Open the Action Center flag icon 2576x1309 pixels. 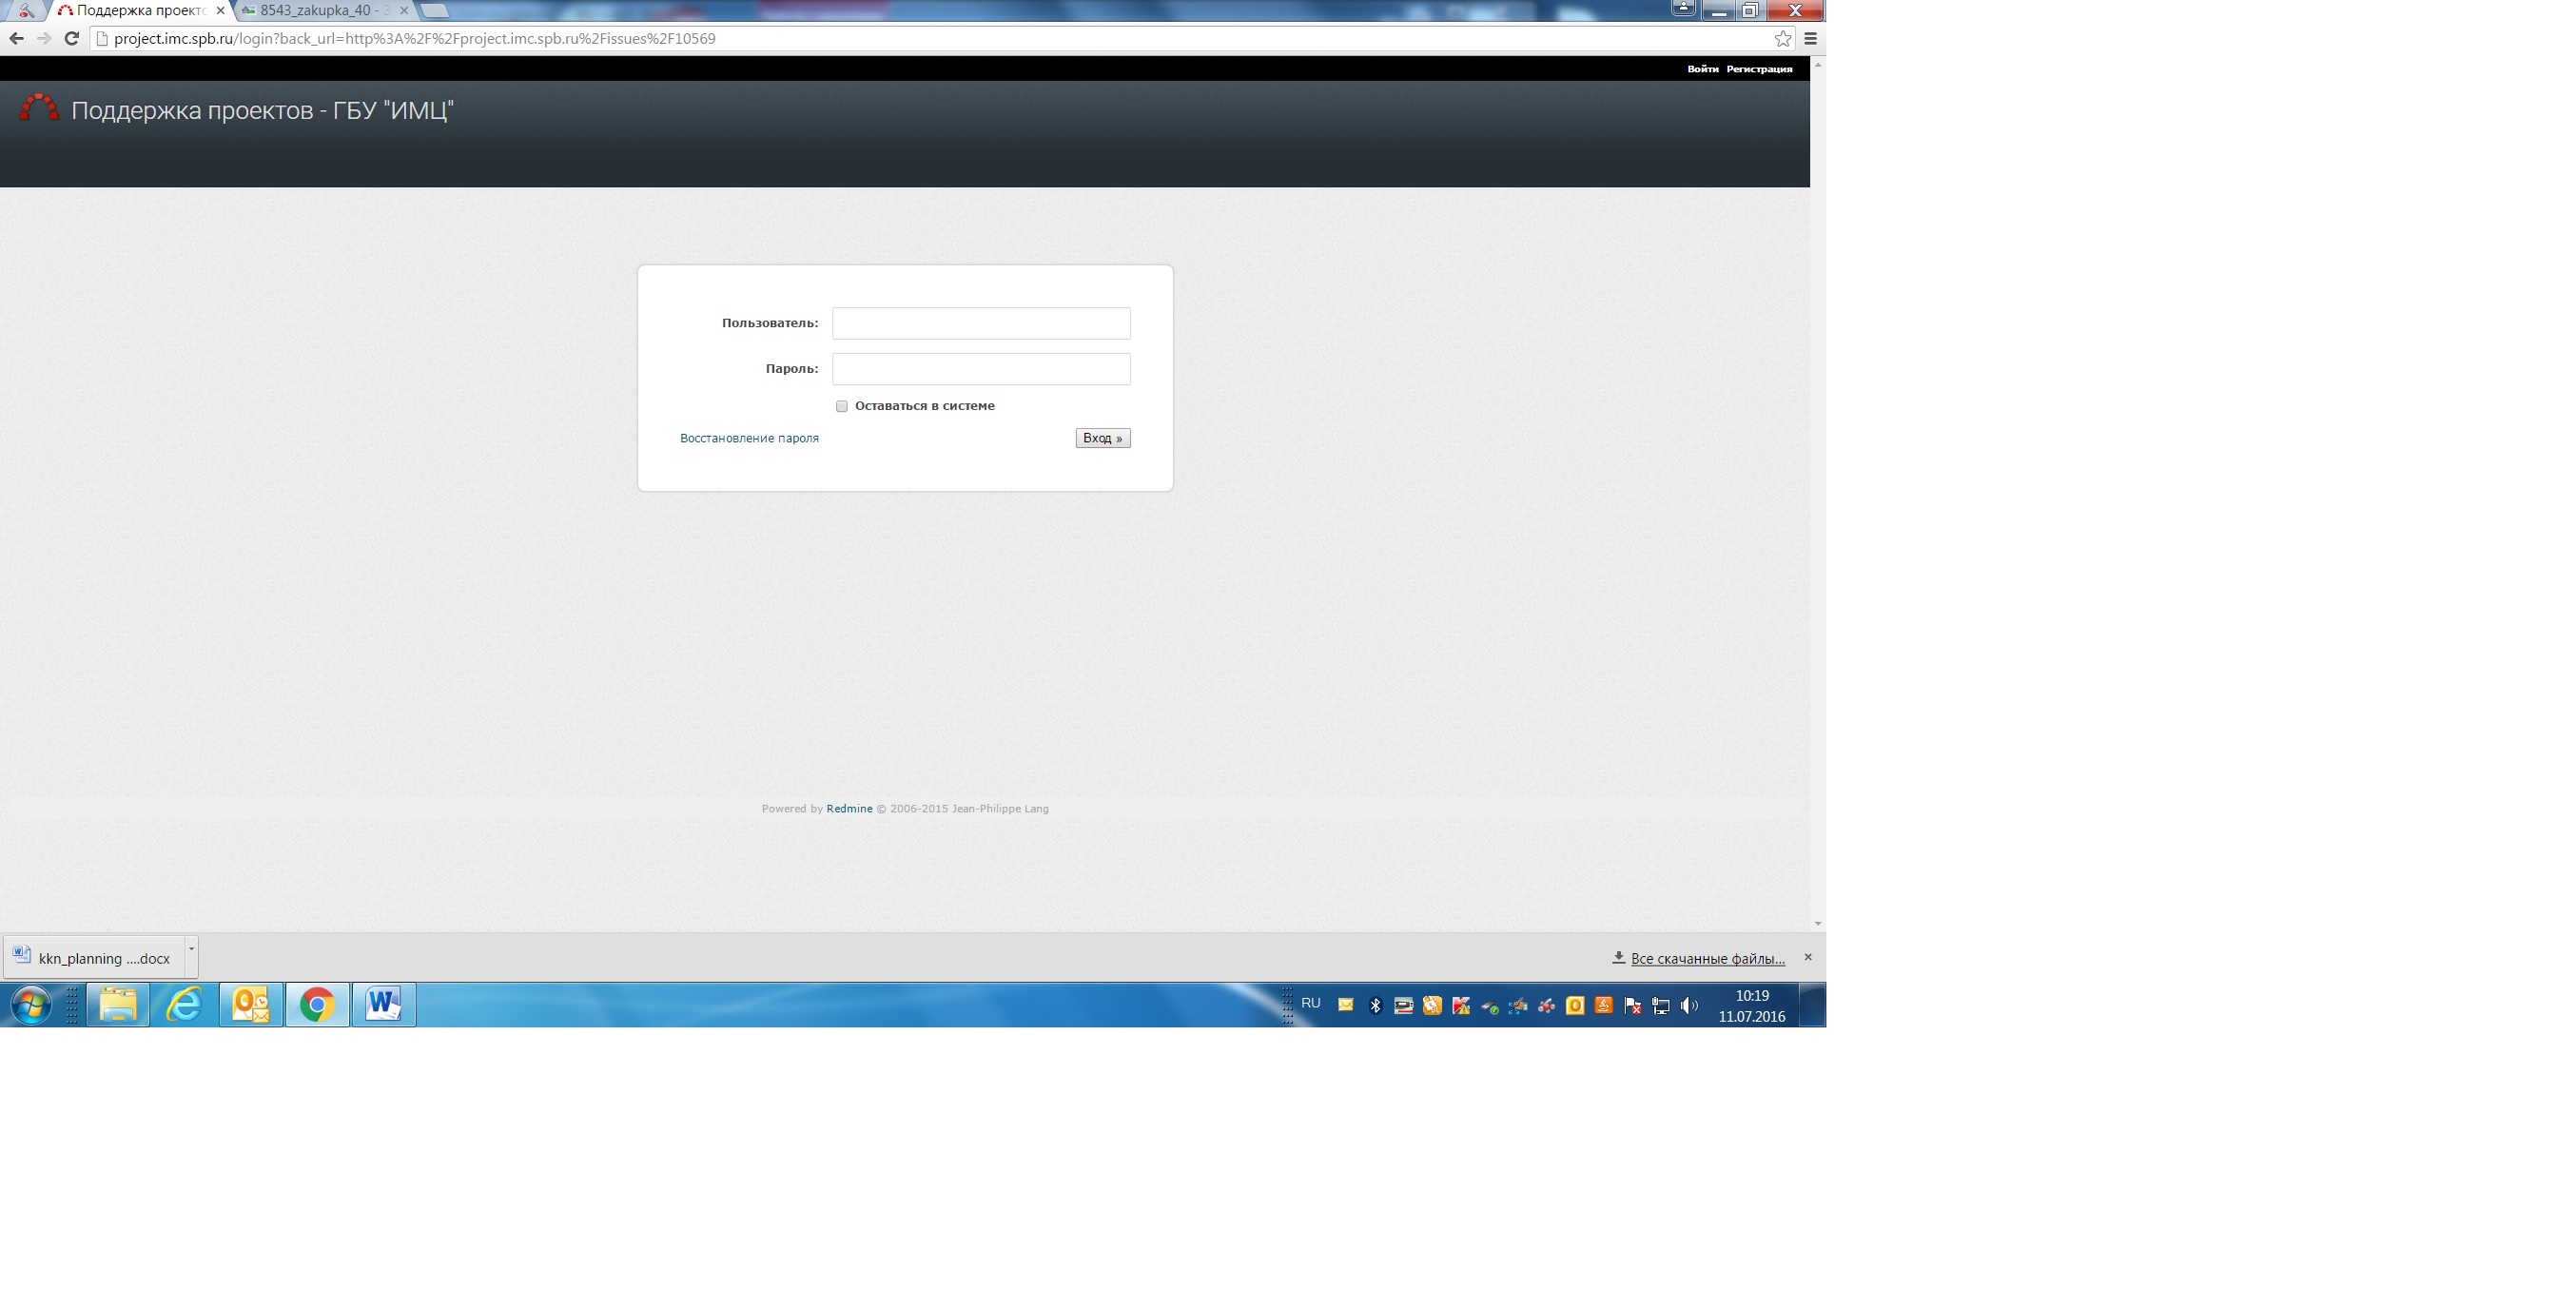[1633, 1006]
